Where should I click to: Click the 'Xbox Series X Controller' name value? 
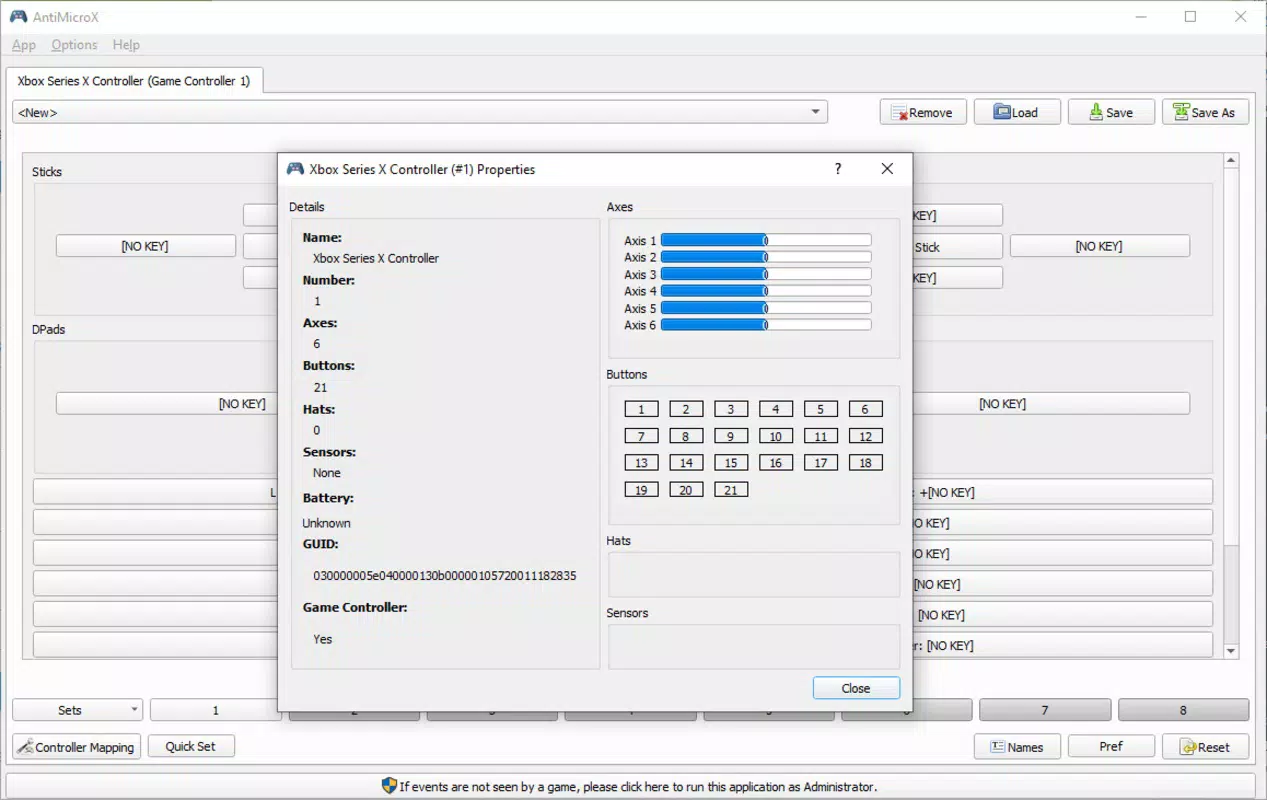click(376, 258)
